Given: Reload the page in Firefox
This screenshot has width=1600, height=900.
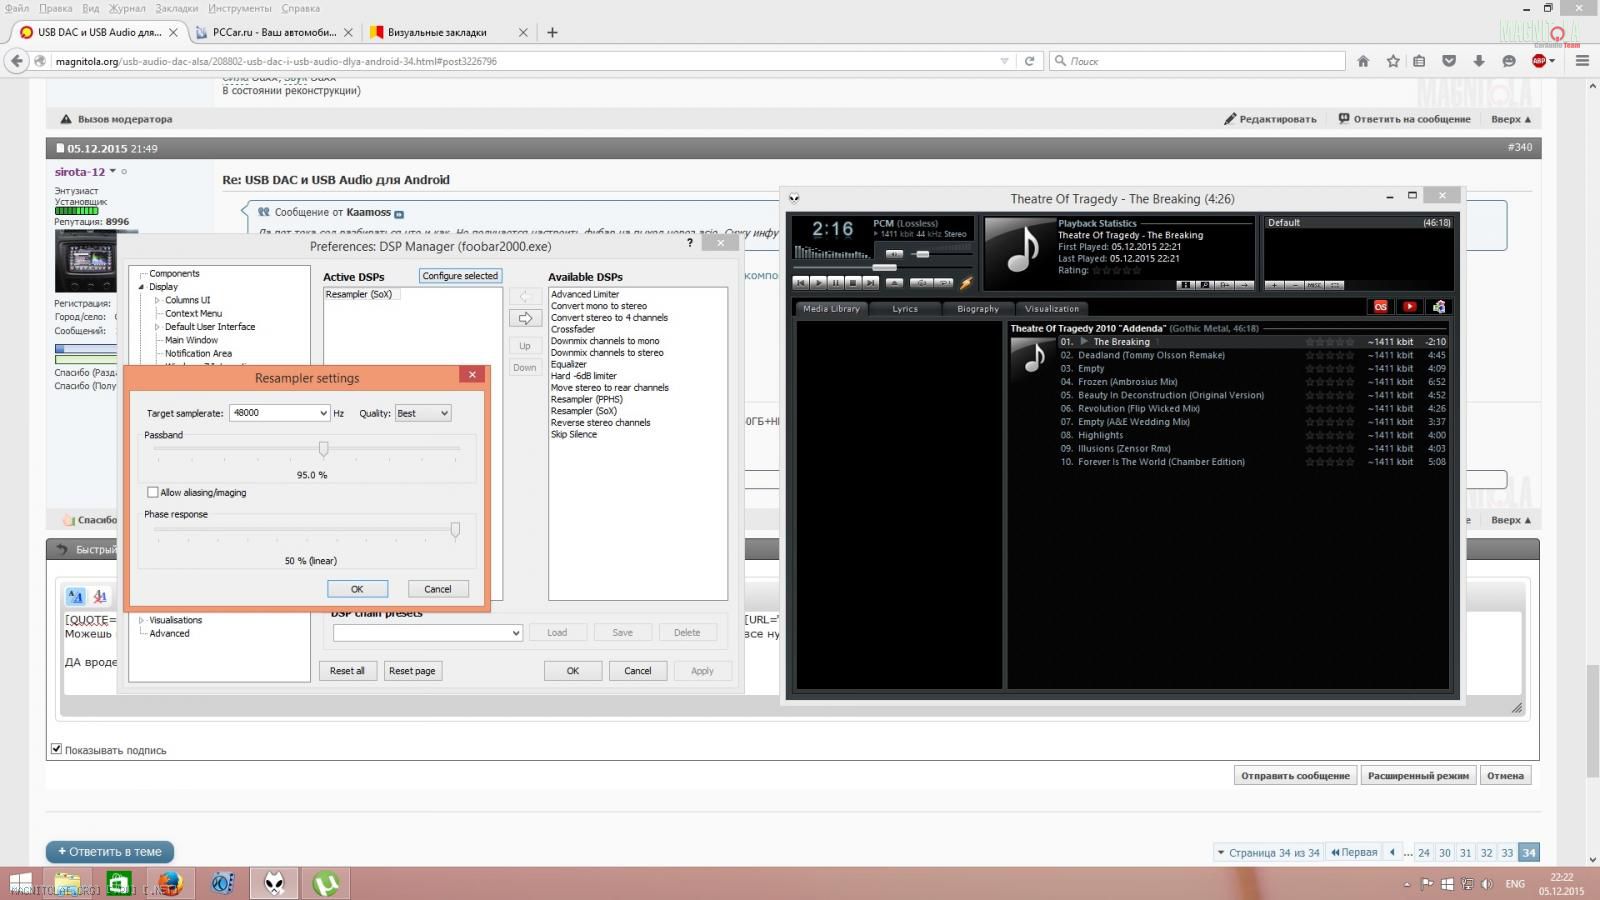Looking at the screenshot, I should pyautogui.click(x=1029, y=61).
